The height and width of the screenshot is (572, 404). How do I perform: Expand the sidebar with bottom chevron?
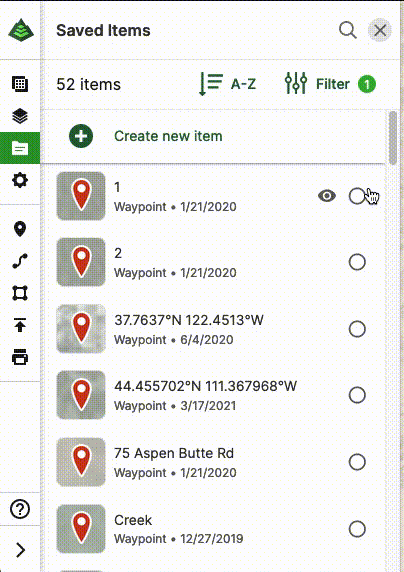(20, 550)
